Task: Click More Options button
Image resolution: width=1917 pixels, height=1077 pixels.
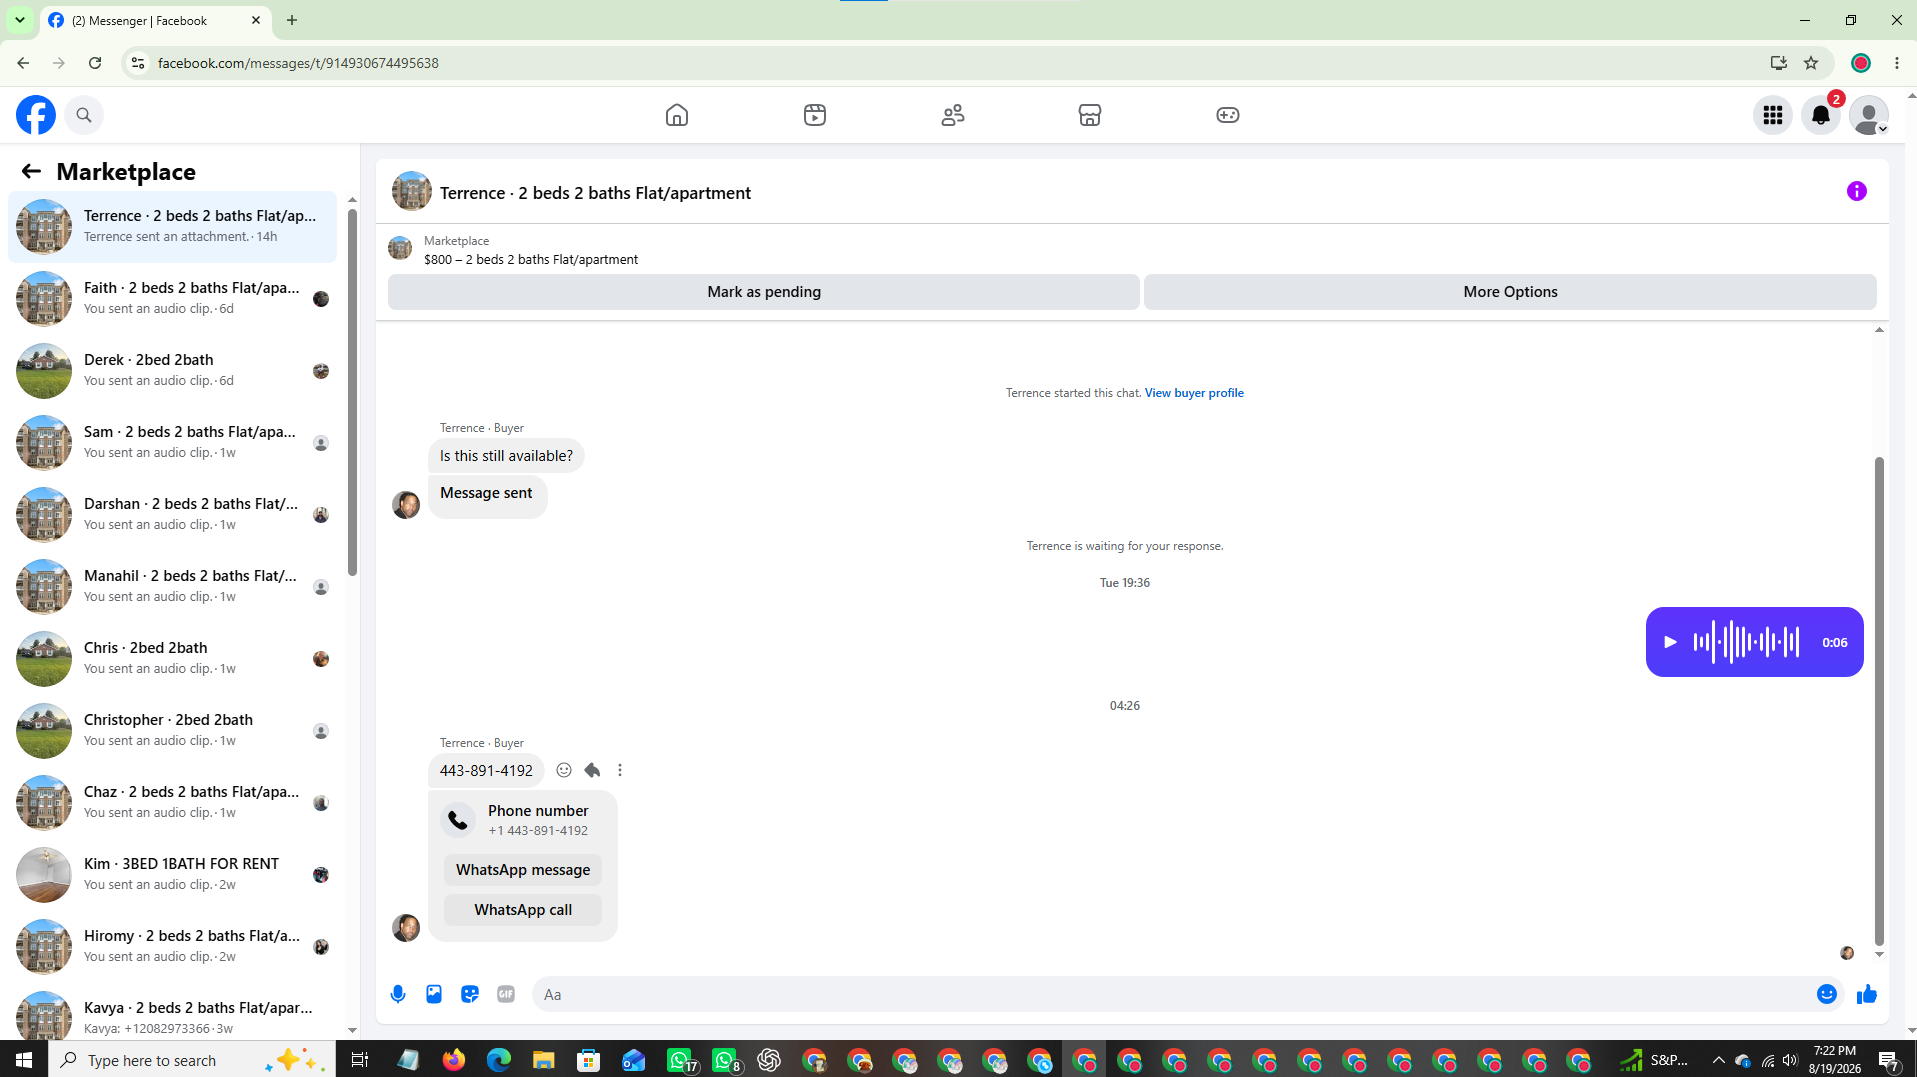Action: pyautogui.click(x=1510, y=292)
